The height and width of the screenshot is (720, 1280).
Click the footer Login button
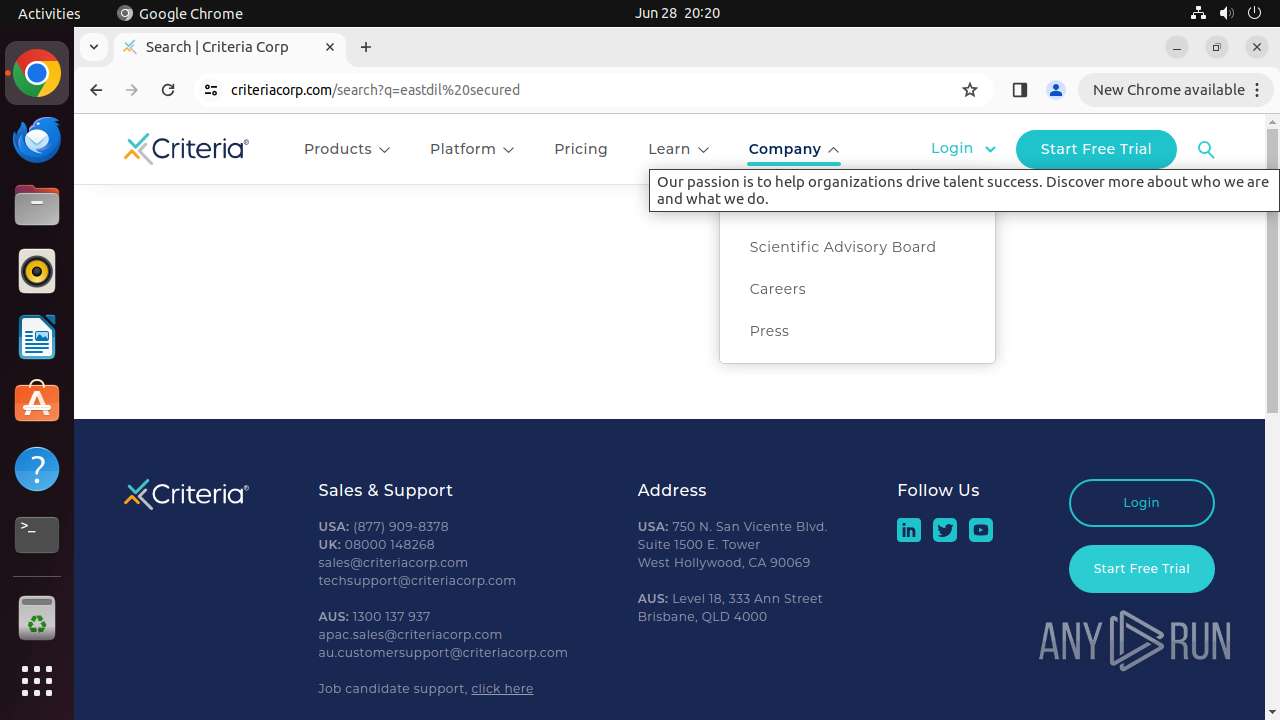[x=1141, y=503]
